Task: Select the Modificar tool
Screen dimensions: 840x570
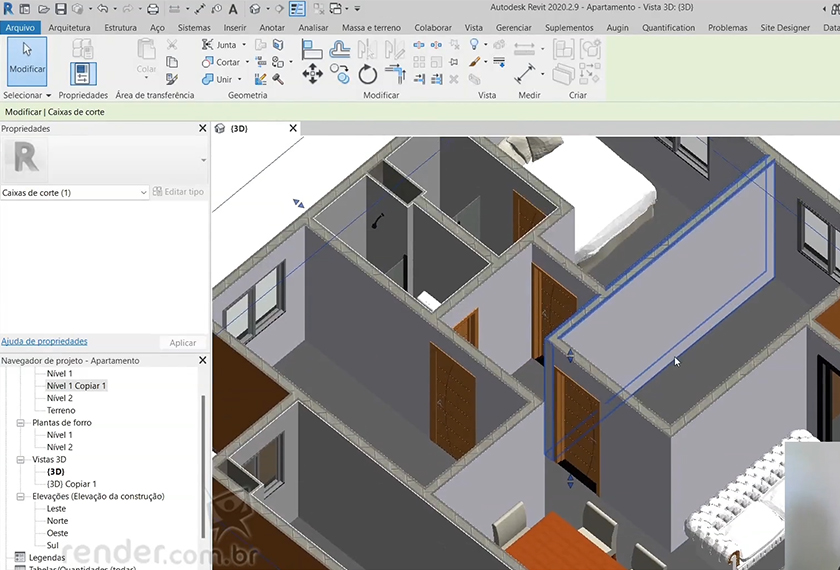Action: point(27,59)
